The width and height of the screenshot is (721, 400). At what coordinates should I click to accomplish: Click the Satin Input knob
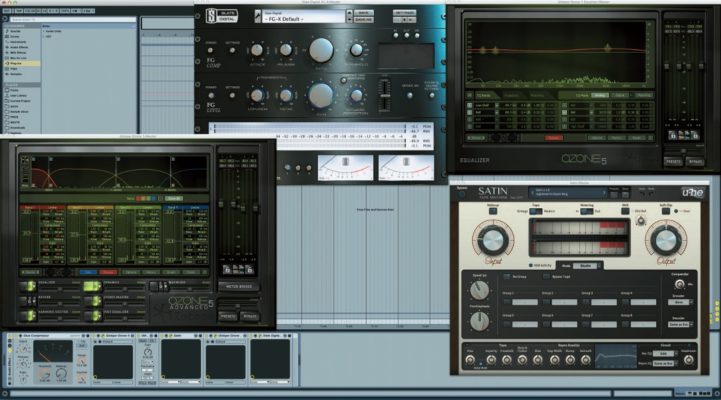(492, 240)
